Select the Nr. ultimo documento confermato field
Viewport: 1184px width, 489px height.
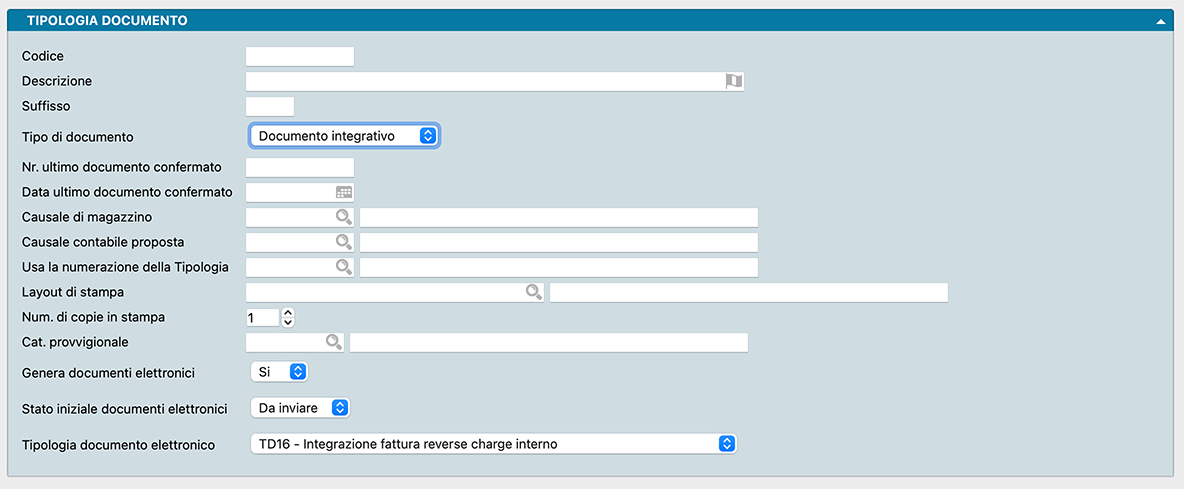tap(300, 167)
